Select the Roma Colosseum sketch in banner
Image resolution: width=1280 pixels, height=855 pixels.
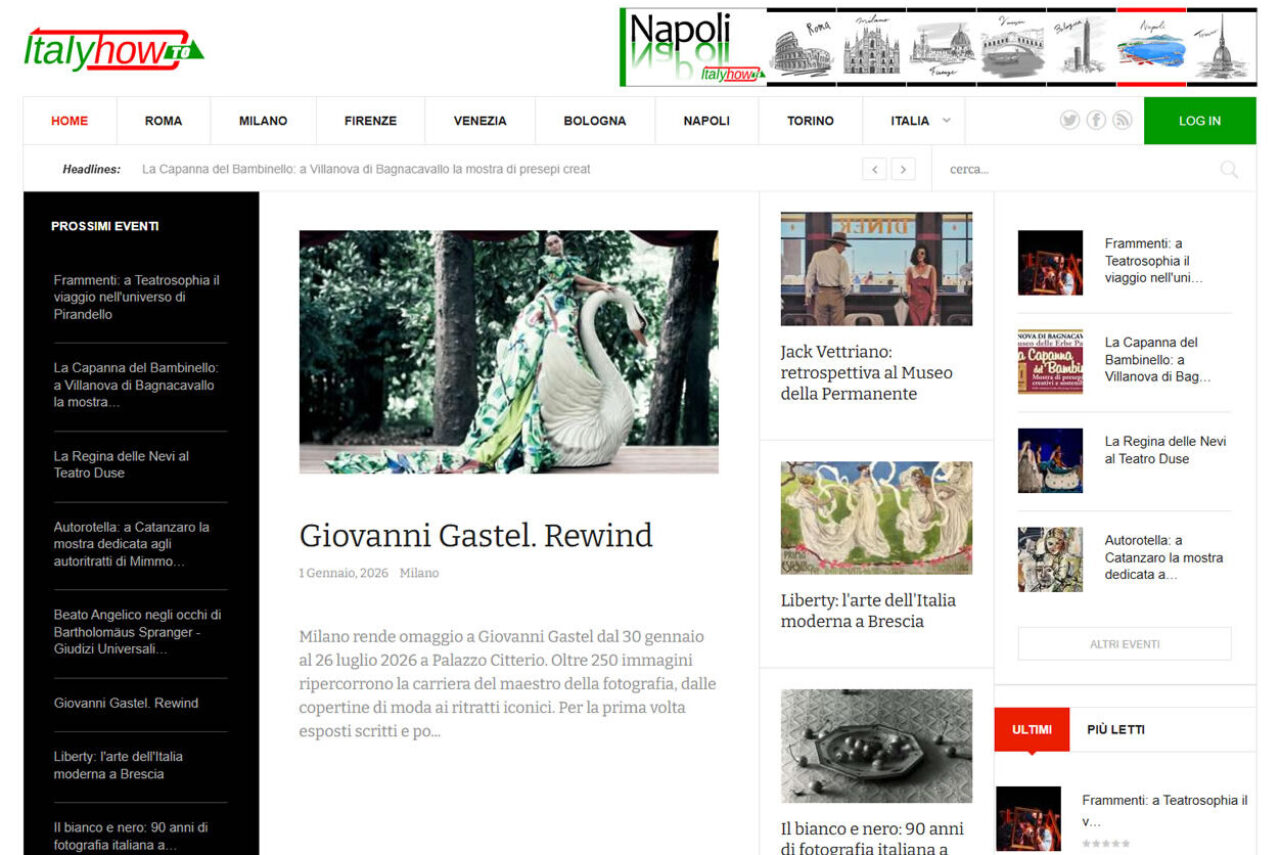803,48
